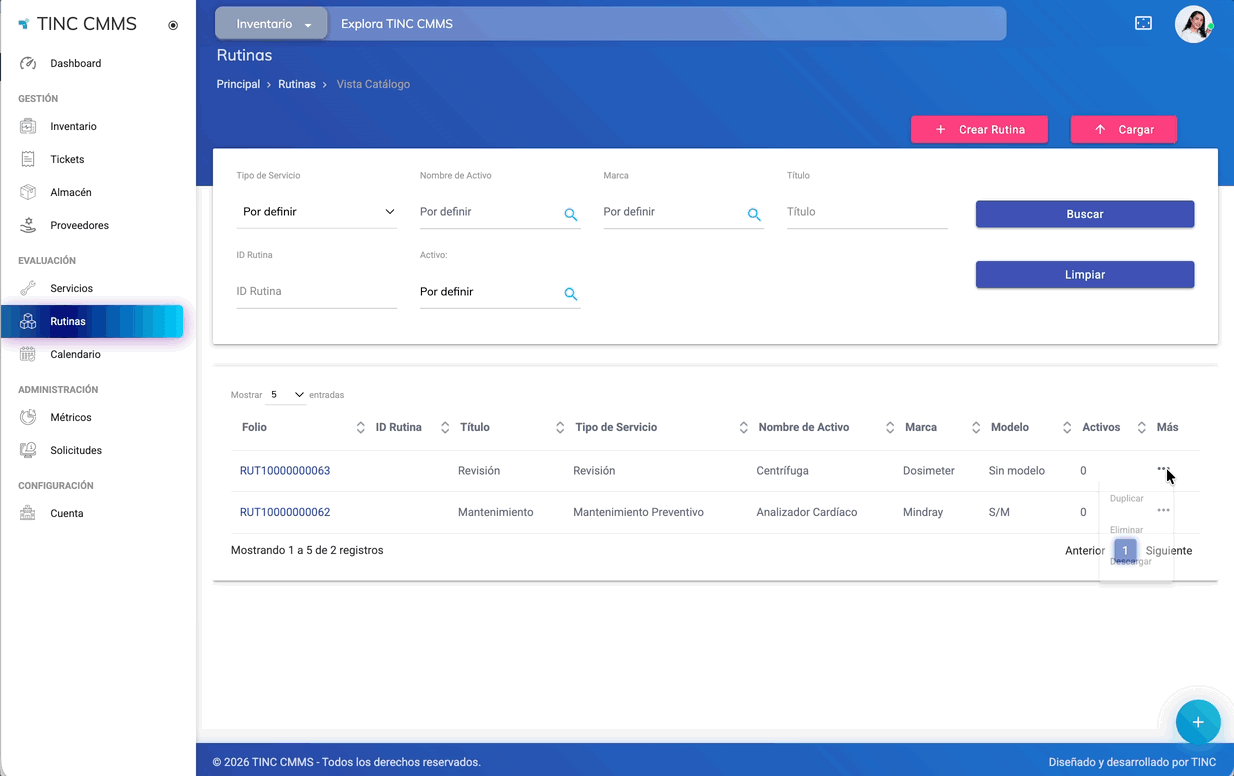Change the Mostrar entries count dropdown
Viewport: 1234px width, 776px height.
pyautogui.click(x=287, y=395)
